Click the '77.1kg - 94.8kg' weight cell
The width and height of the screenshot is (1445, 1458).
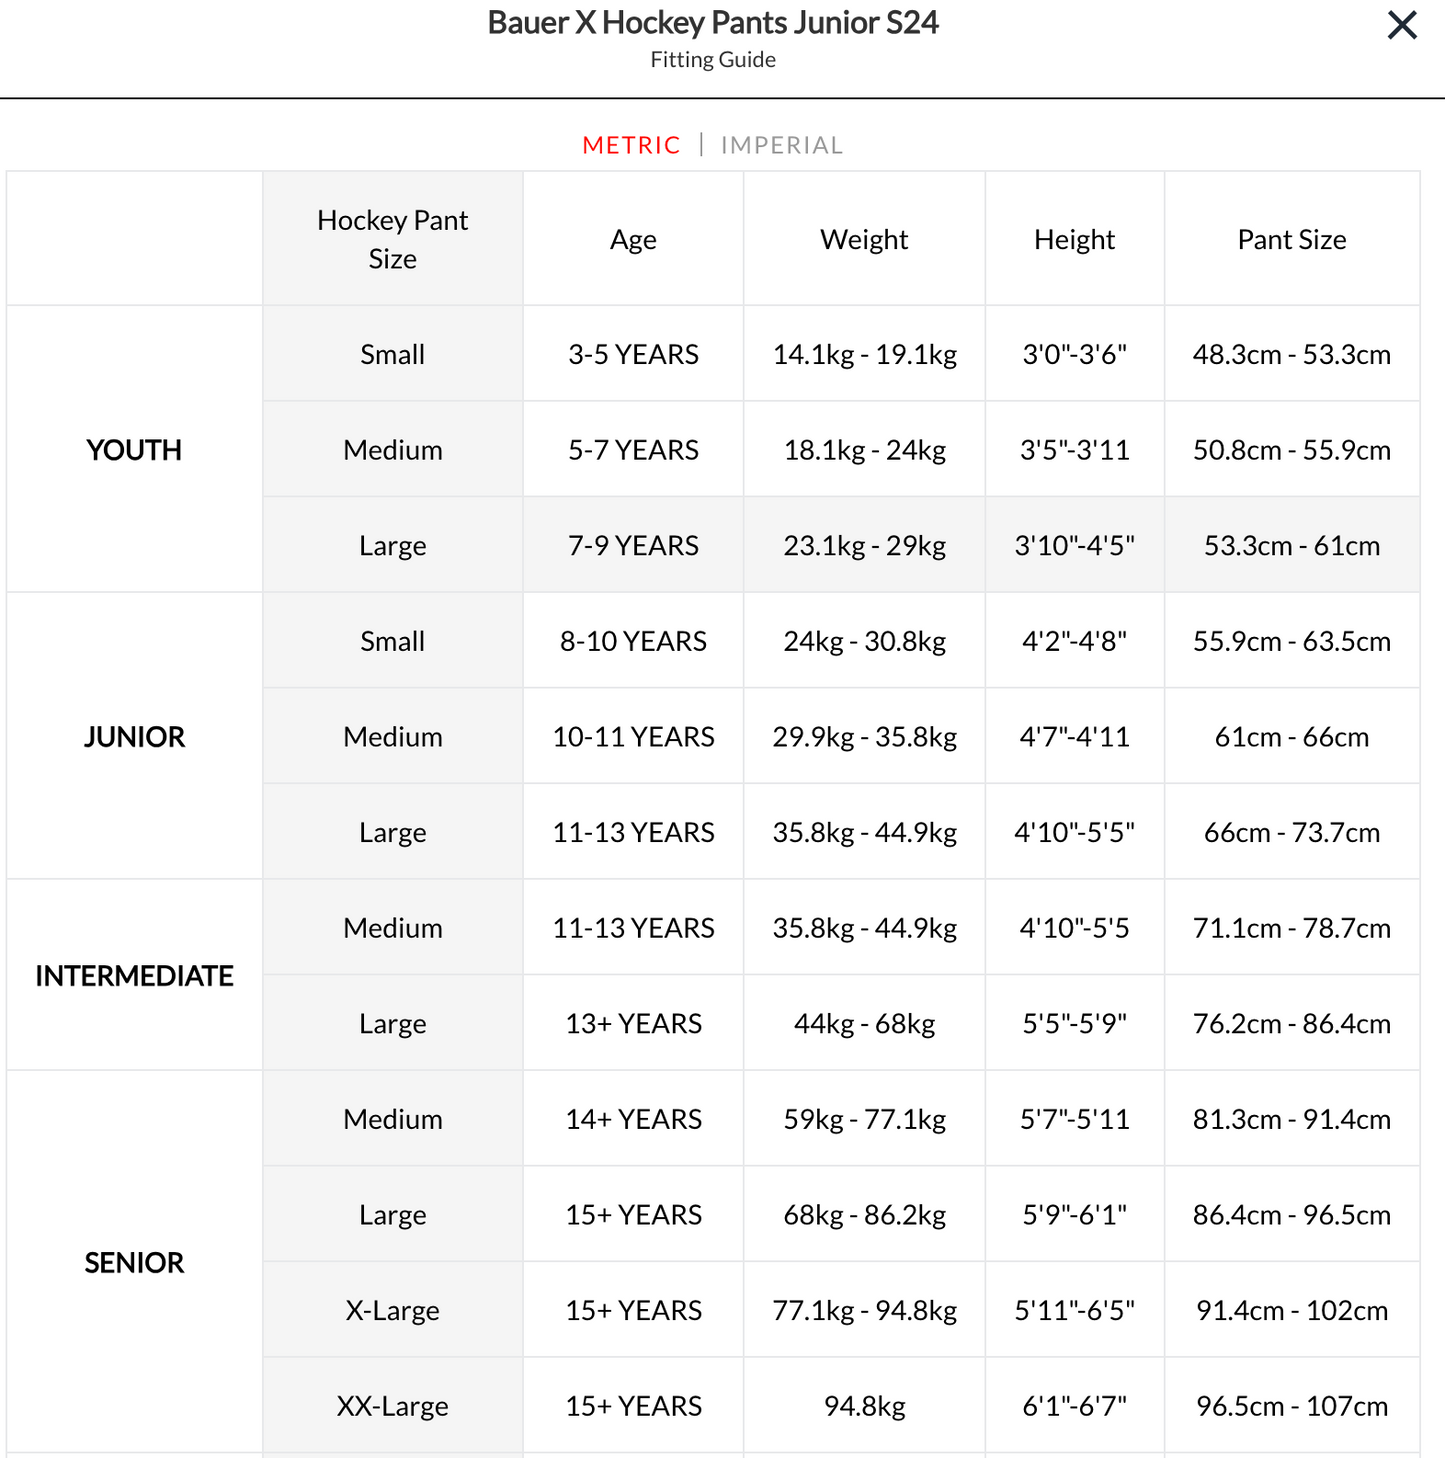(x=864, y=1310)
